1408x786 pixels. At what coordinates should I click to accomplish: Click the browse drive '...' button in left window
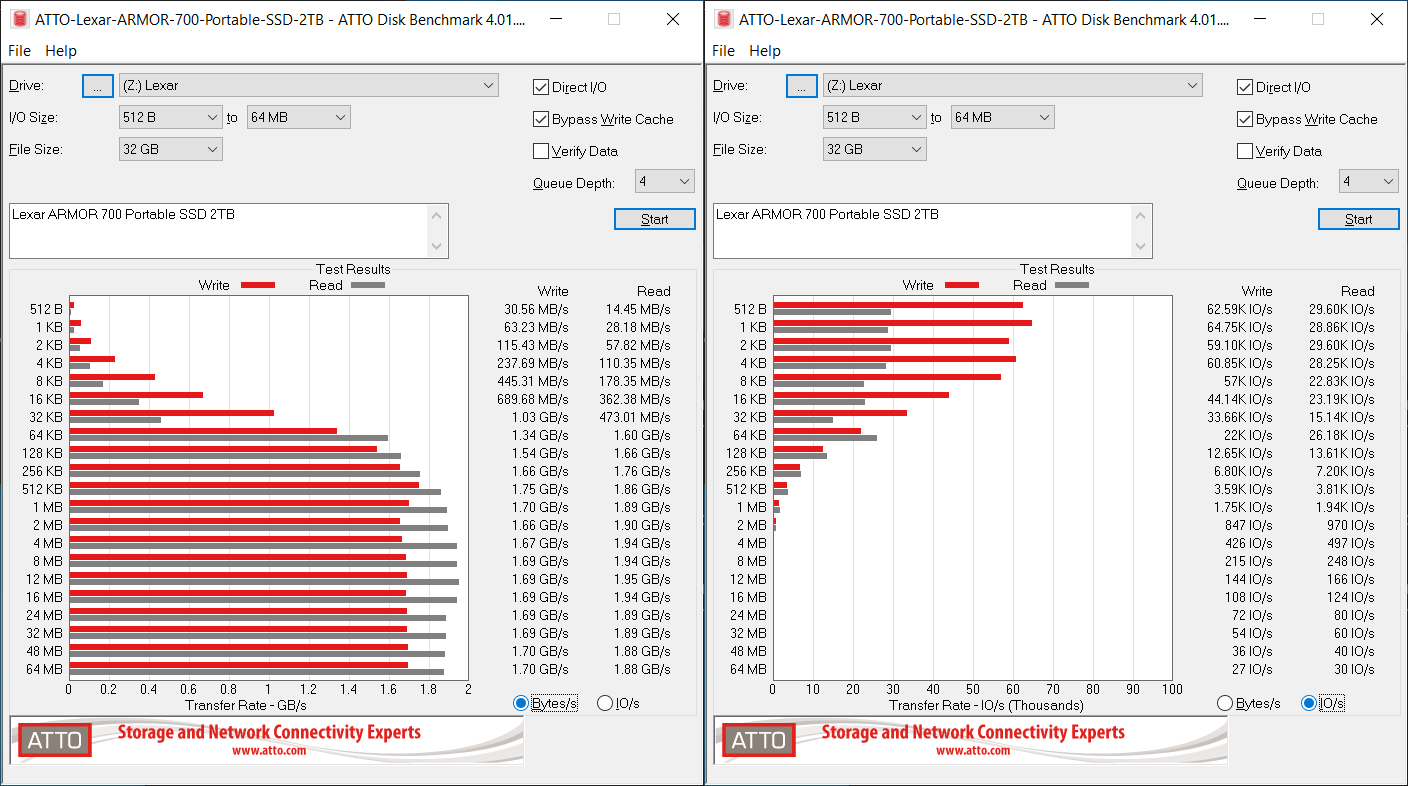tap(97, 86)
